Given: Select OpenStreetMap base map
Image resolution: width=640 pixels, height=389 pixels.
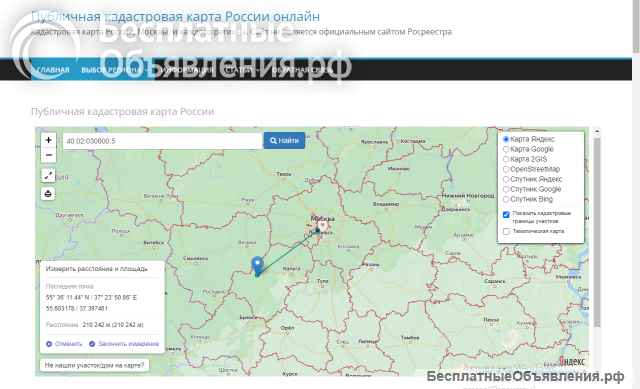Looking at the screenshot, I should click(x=506, y=169).
